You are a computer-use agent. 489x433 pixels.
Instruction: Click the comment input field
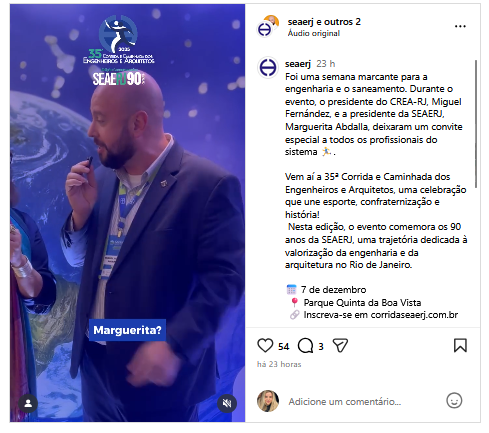[x=363, y=401]
